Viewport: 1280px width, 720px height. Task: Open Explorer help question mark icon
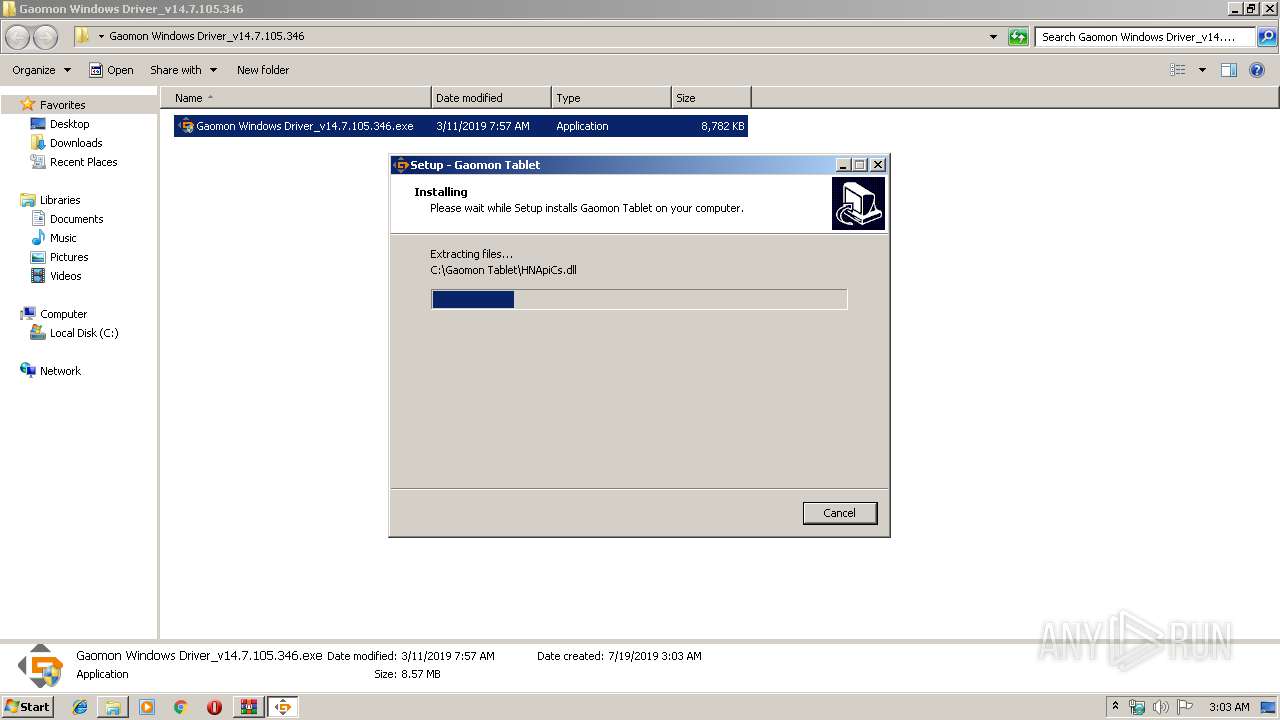pos(1258,70)
